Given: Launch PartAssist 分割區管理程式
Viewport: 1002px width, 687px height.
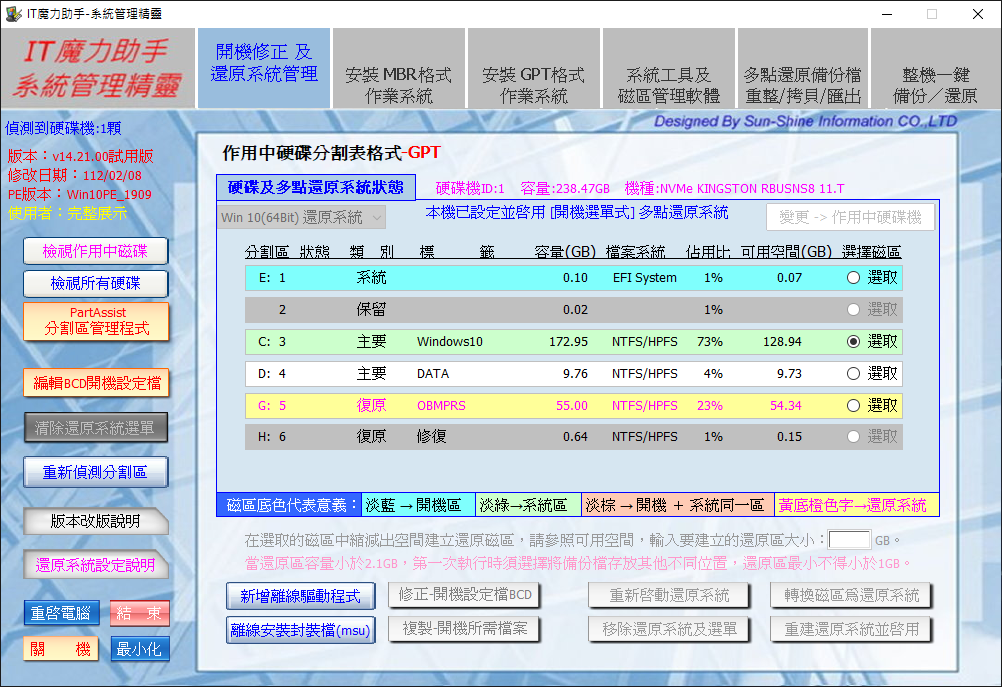Looking at the screenshot, I should 96,321.
